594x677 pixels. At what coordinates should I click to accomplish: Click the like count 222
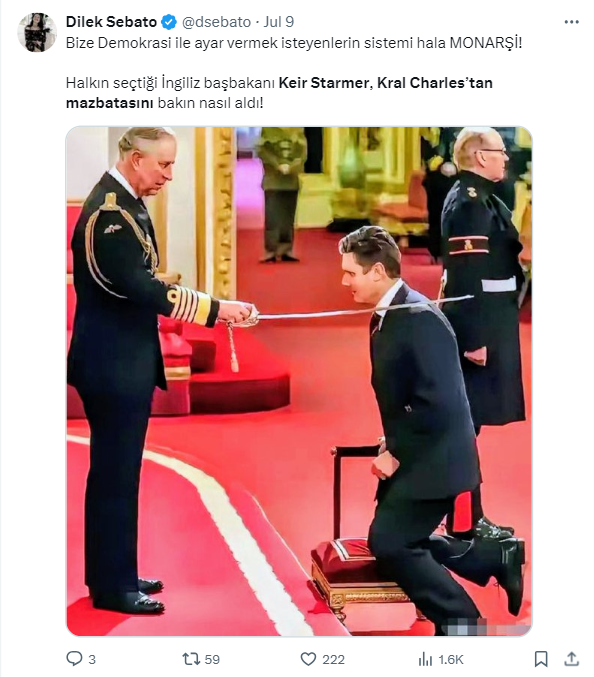333,660
